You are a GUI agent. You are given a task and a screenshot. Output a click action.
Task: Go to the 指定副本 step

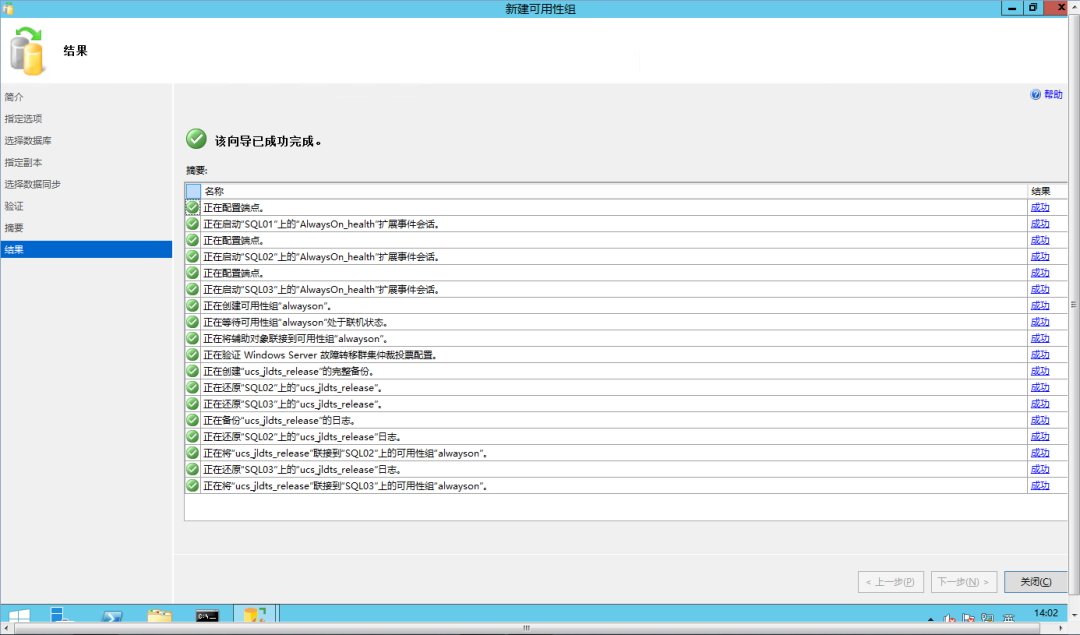pyautogui.click(x=23, y=163)
